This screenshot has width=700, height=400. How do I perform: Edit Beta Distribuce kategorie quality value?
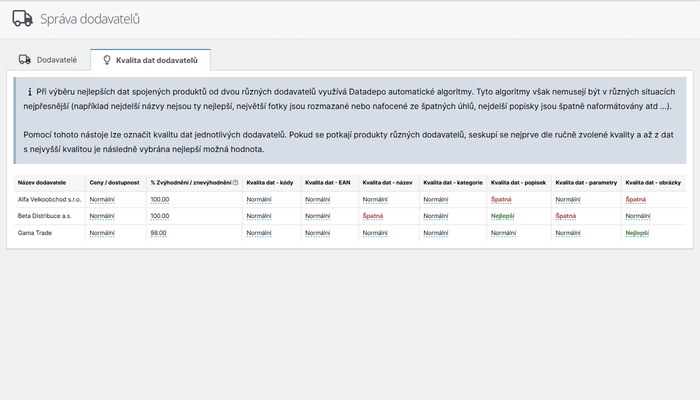[436, 216]
